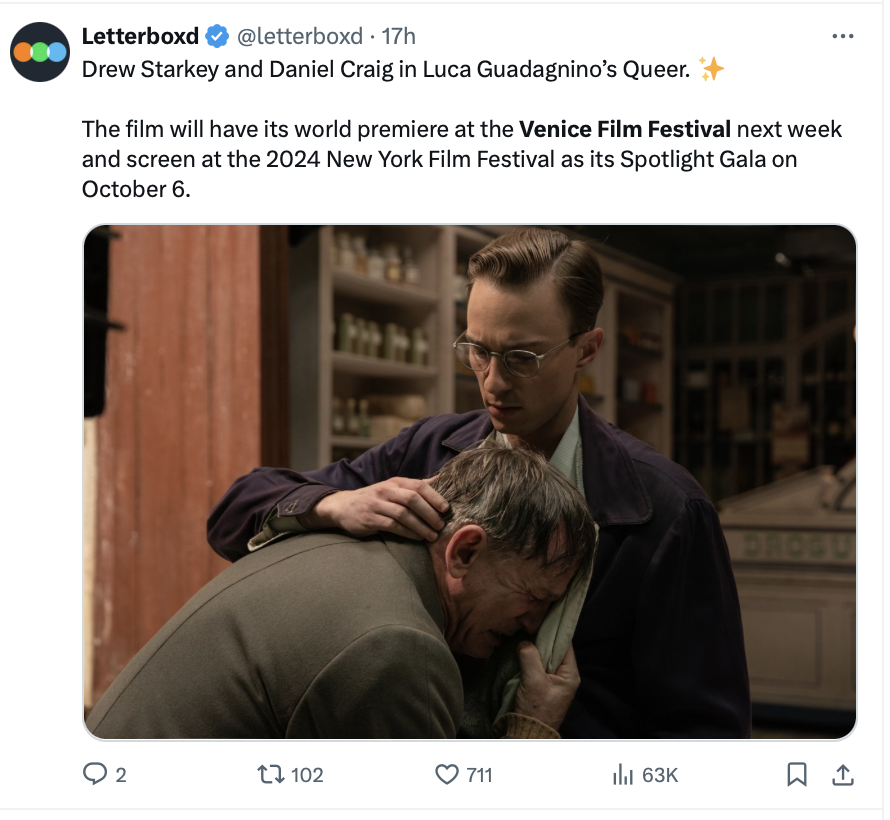Bookmark this Letterboxd post

pyautogui.click(x=797, y=775)
